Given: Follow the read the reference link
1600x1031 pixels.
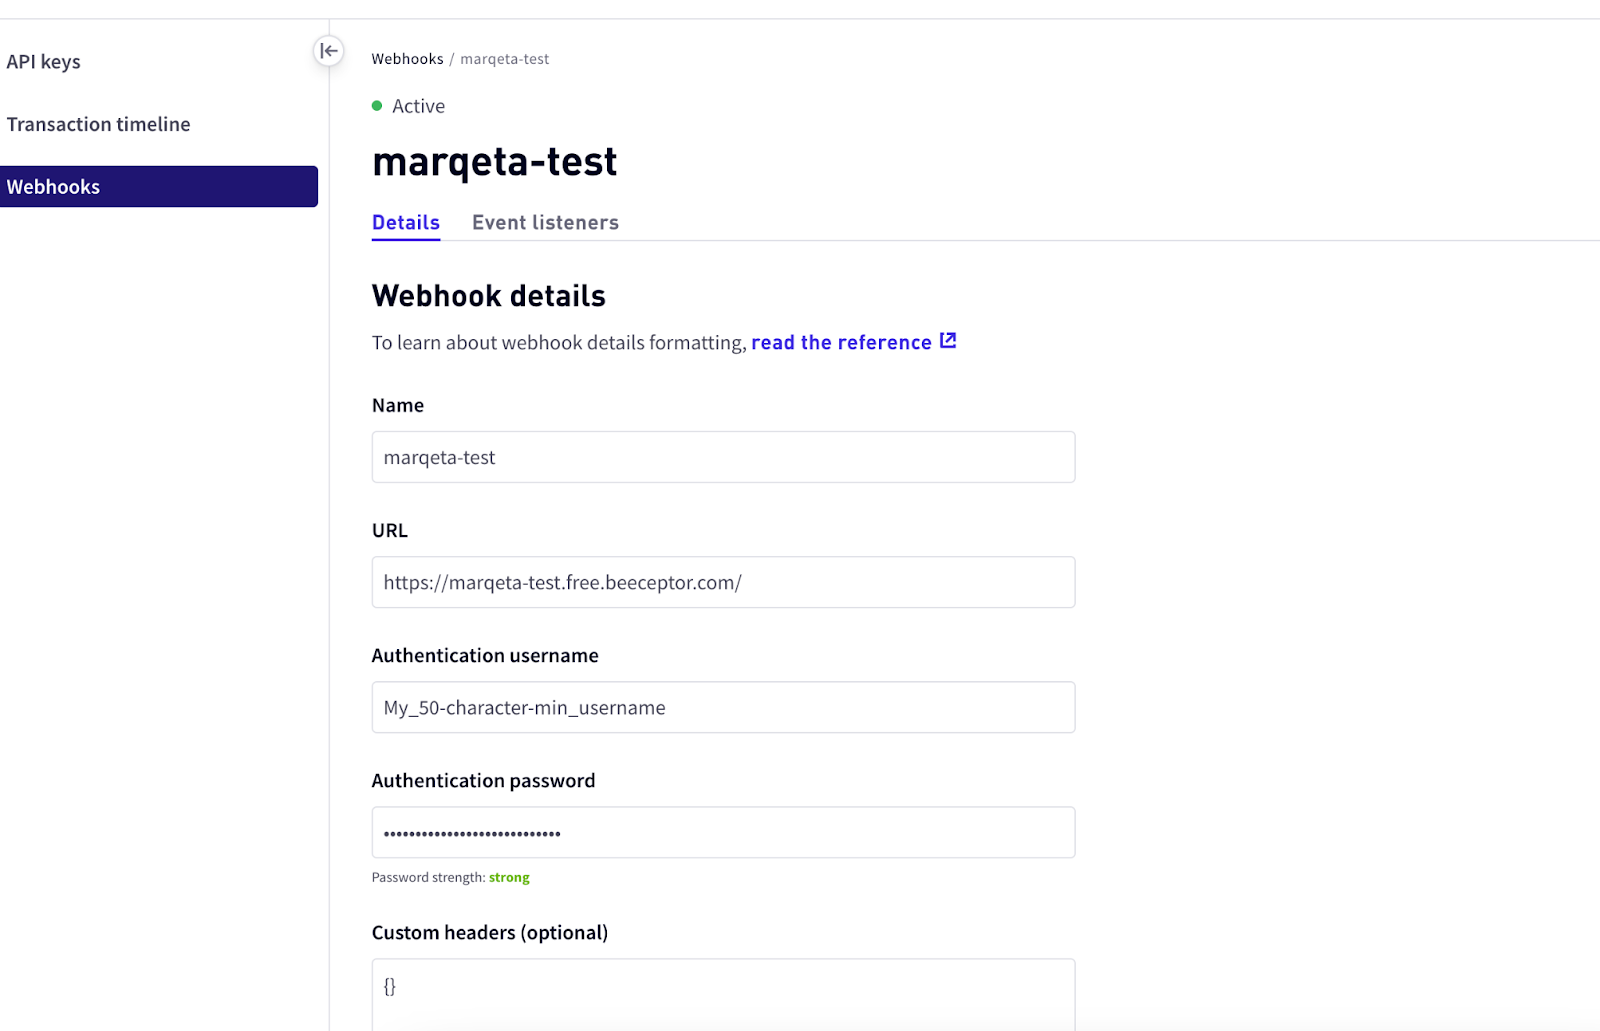Looking at the screenshot, I should point(841,342).
